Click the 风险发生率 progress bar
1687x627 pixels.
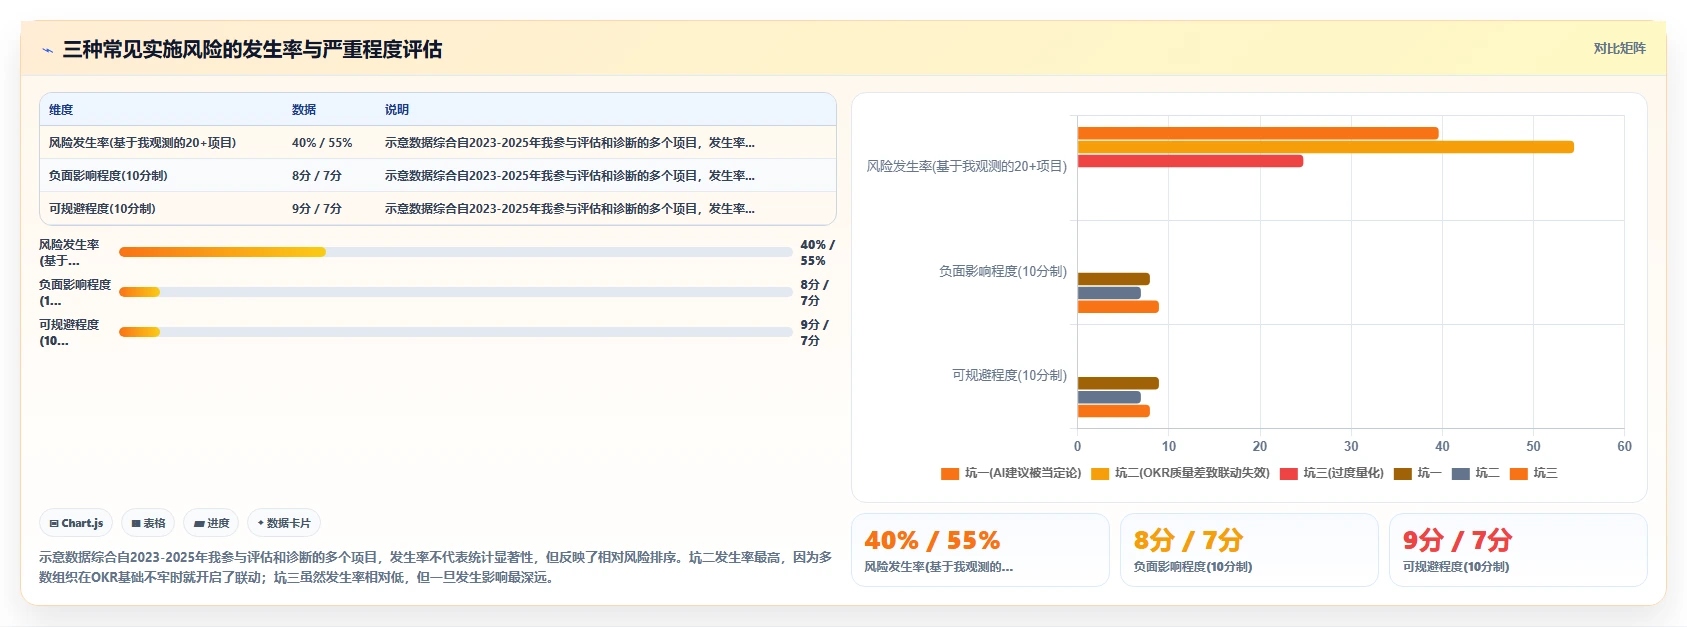[x=455, y=252]
